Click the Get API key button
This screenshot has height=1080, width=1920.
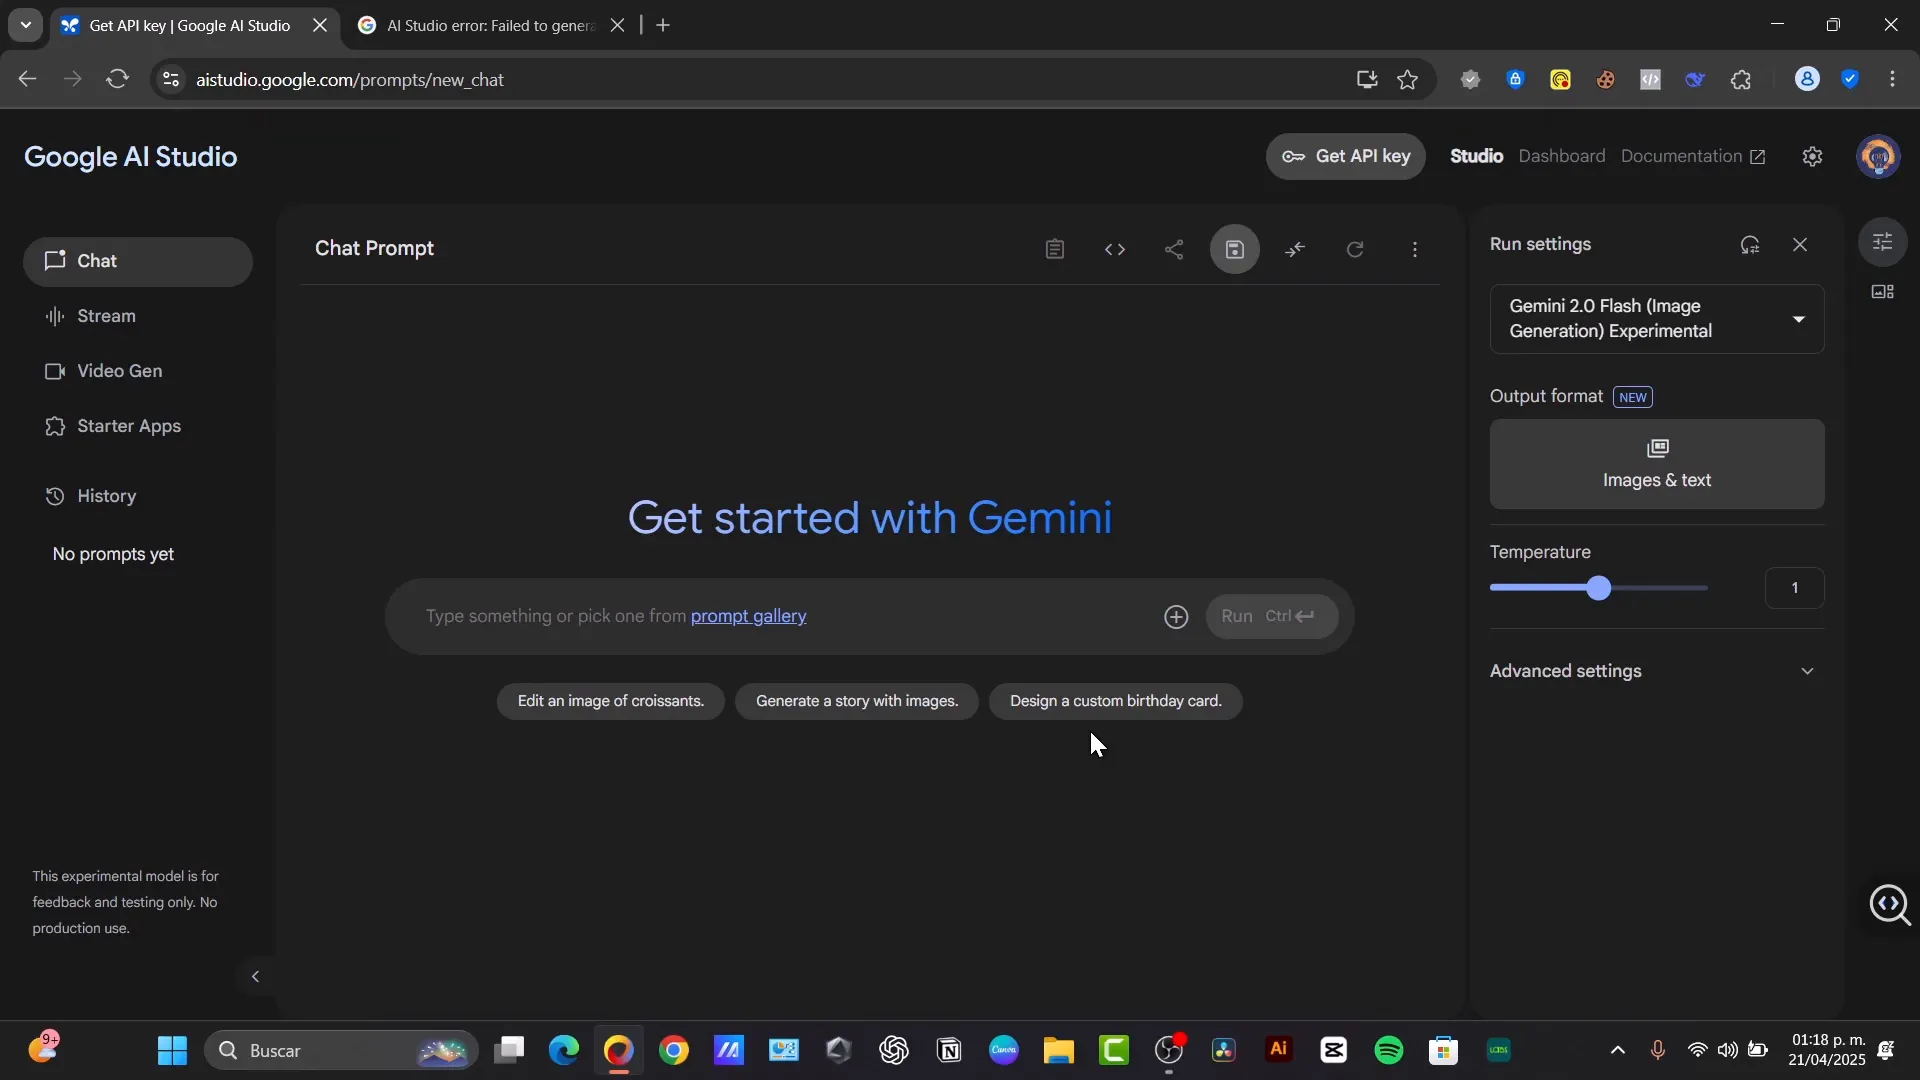click(1346, 156)
